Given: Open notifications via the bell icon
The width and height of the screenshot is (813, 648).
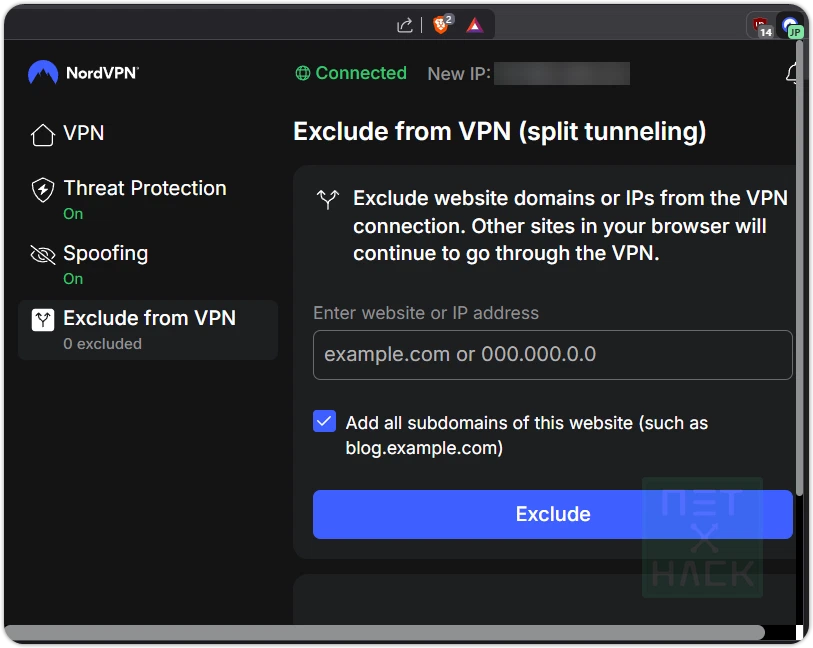Looking at the screenshot, I should (793, 73).
